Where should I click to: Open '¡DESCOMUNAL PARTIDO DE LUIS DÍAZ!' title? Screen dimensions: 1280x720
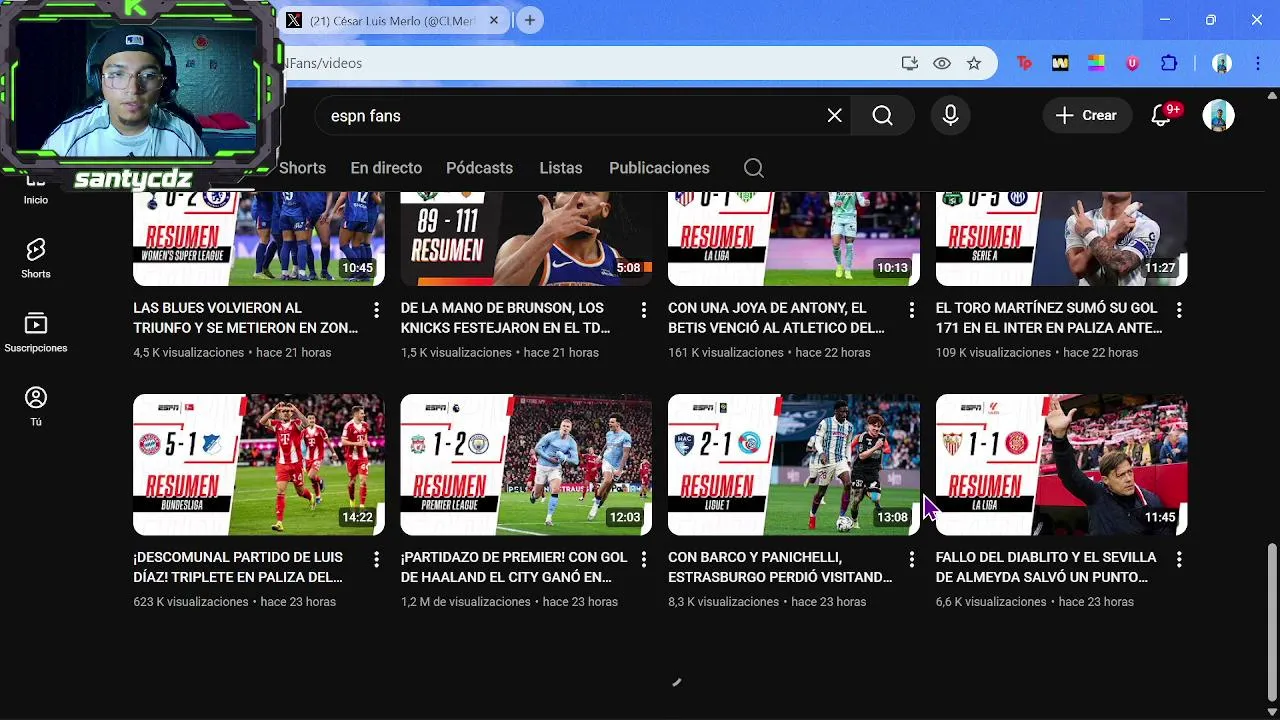(238, 567)
